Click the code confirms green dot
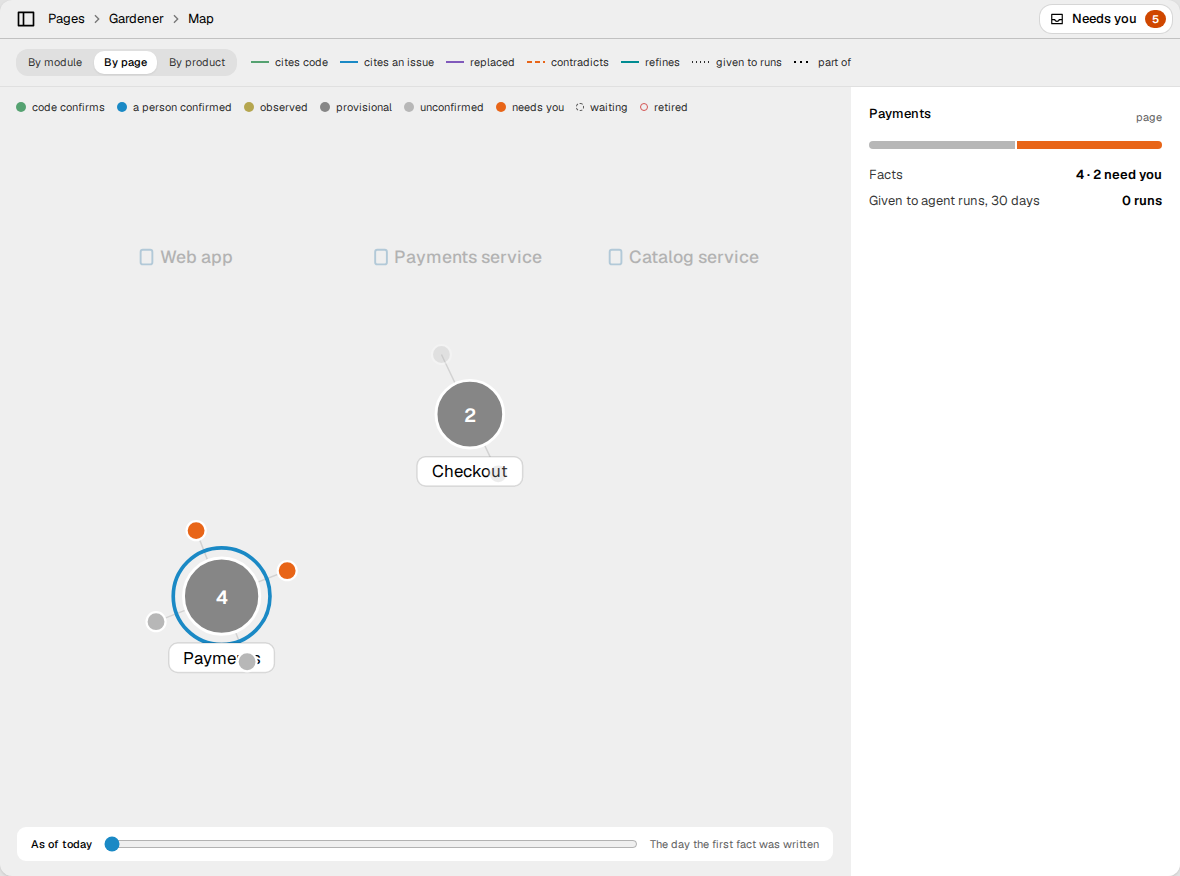The height and width of the screenshot is (876, 1180). pyautogui.click(x=21, y=108)
